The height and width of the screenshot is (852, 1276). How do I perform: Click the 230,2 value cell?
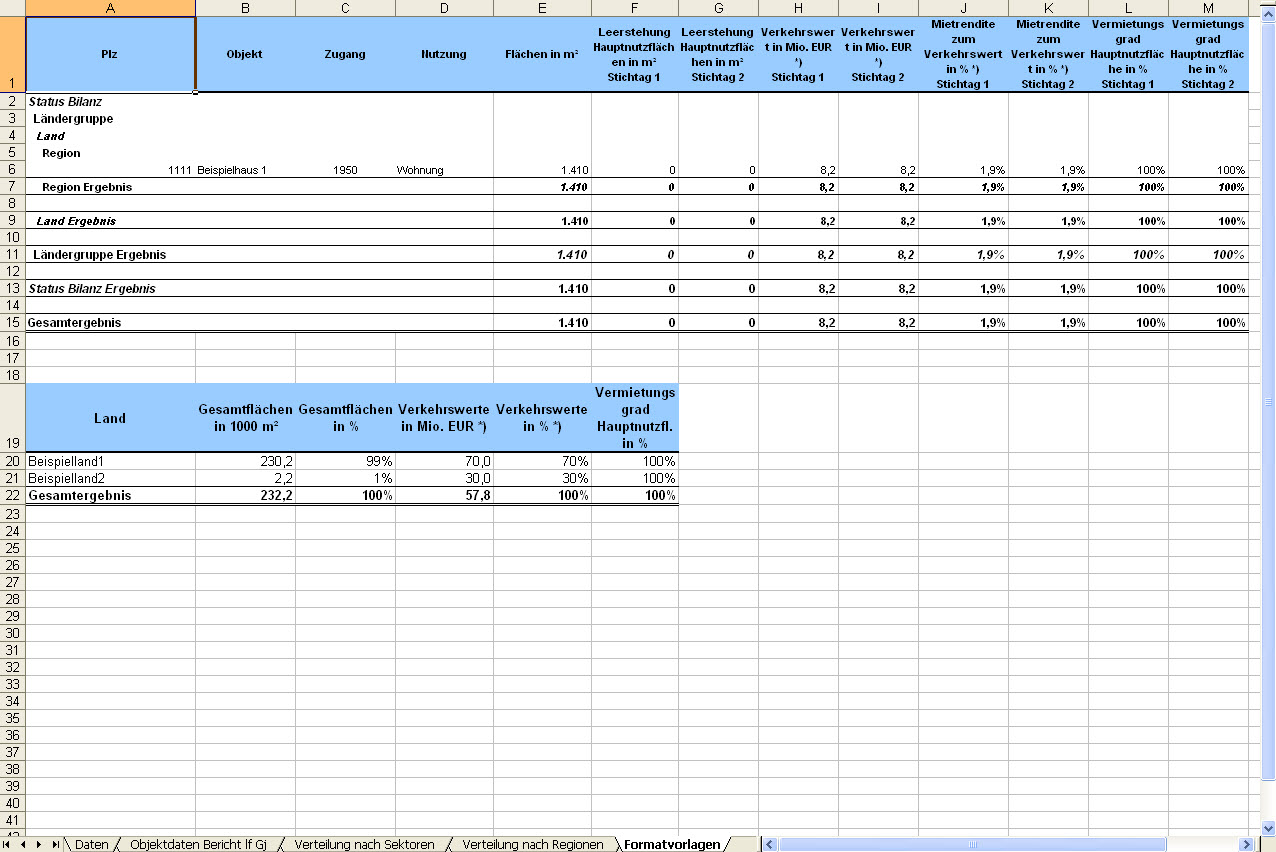click(x=245, y=461)
